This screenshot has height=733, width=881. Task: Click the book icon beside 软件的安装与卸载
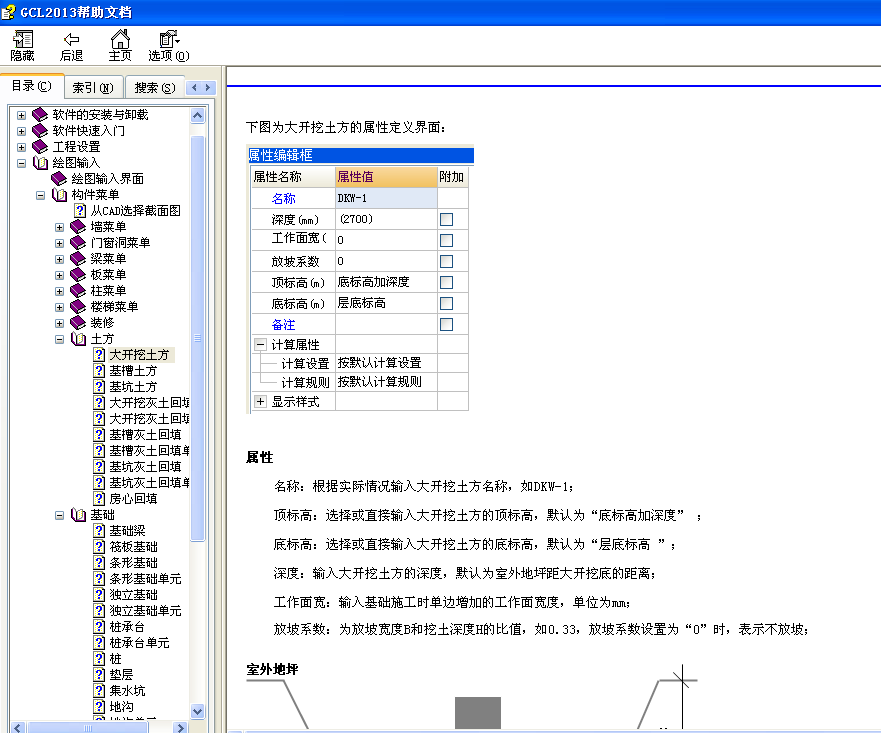point(40,115)
